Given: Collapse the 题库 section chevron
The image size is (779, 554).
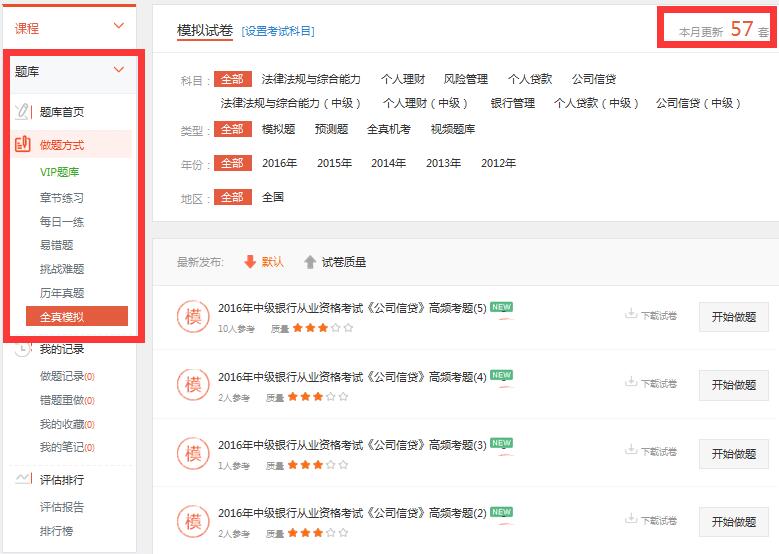Looking at the screenshot, I should pyautogui.click(x=119, y=69).
